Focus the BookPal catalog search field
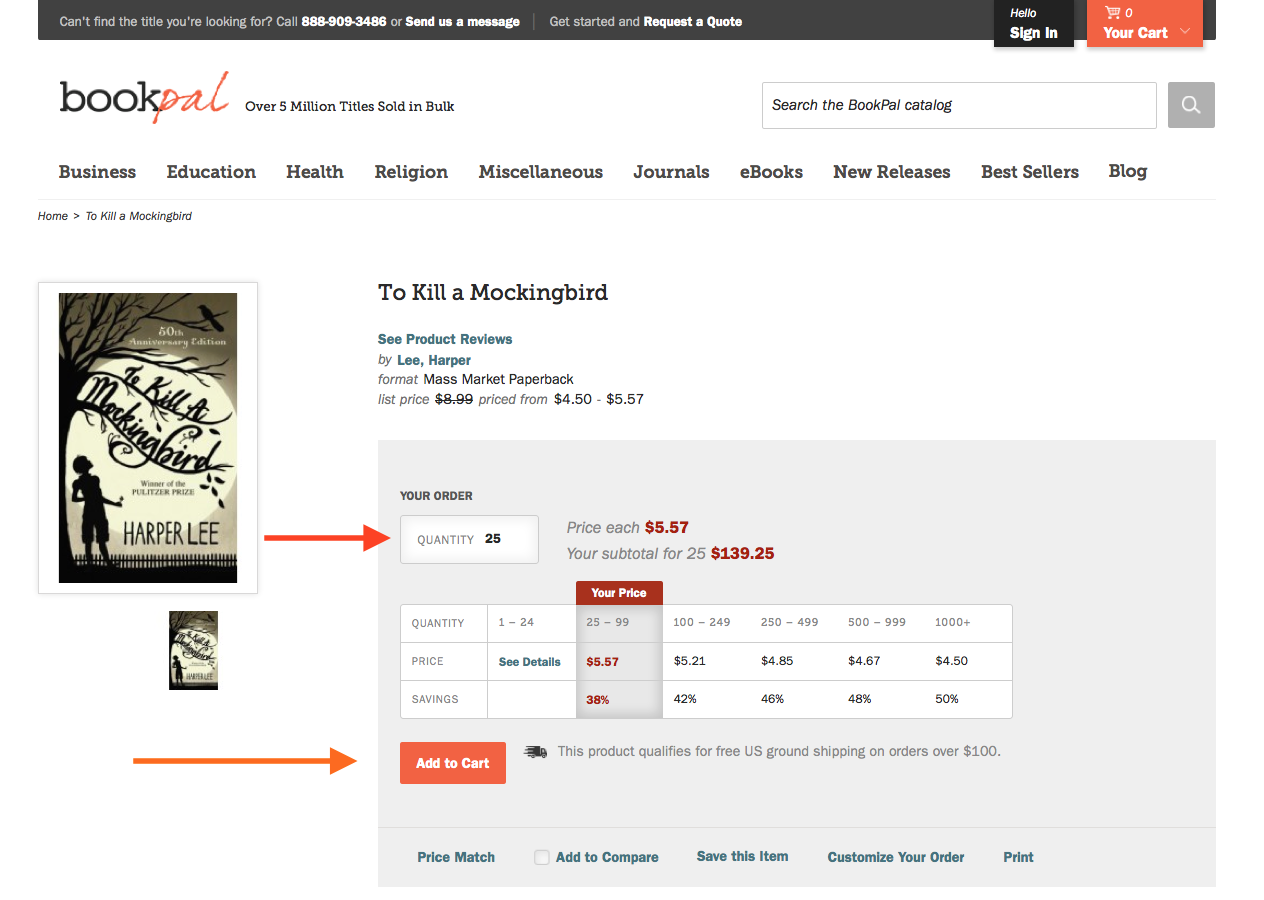 pos(959,105)
